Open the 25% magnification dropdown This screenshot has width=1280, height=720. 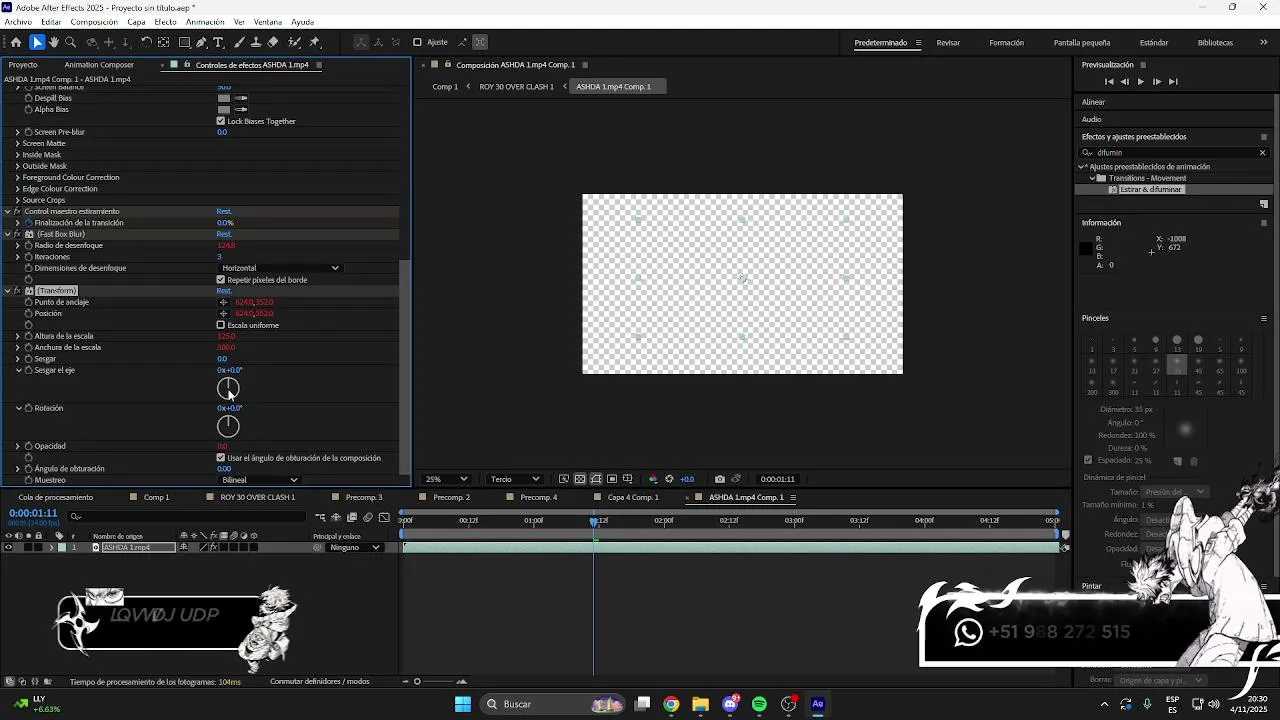[x=446, y=479]
